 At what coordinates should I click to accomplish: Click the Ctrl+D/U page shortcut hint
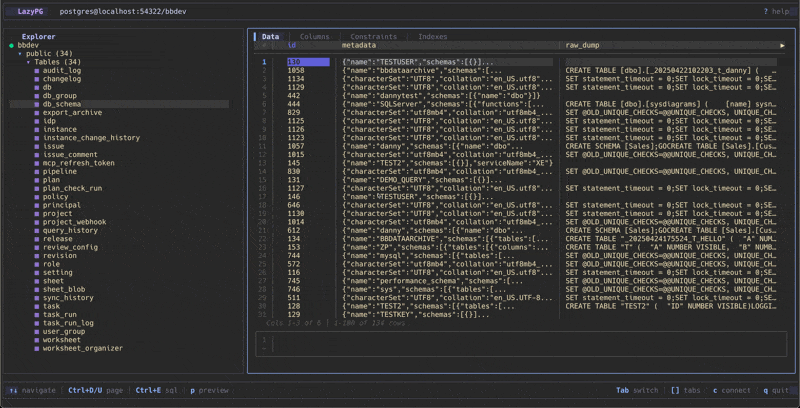(96, 390)
